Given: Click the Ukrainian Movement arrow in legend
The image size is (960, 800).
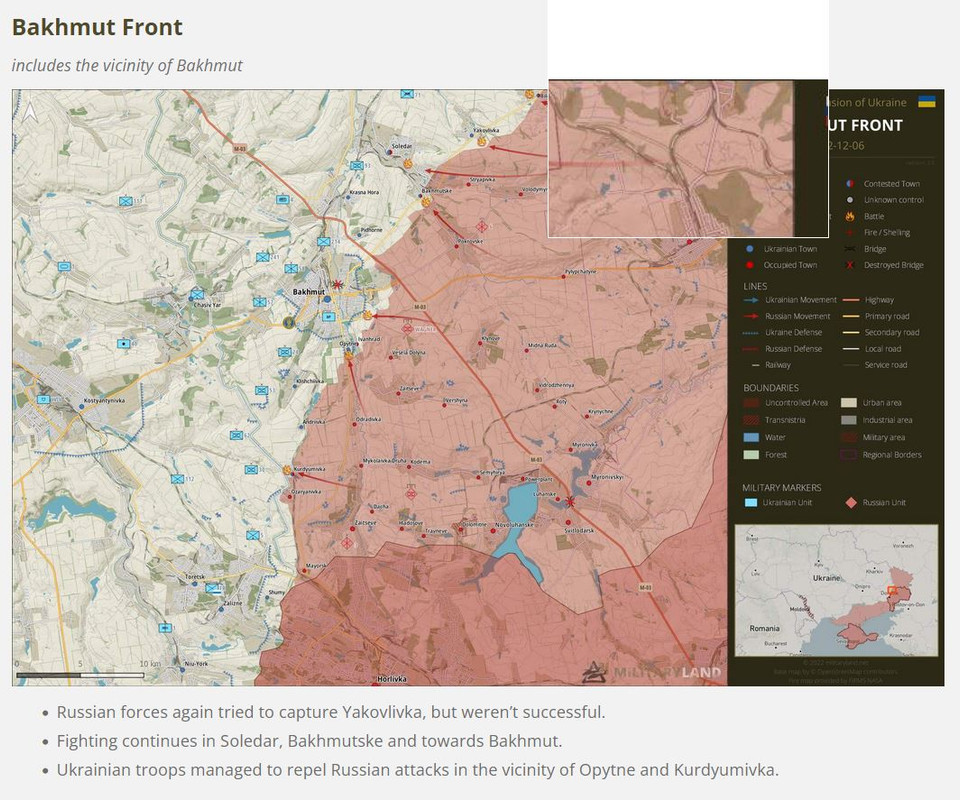Looking at the screenshot, I should [x=751, y=300].
